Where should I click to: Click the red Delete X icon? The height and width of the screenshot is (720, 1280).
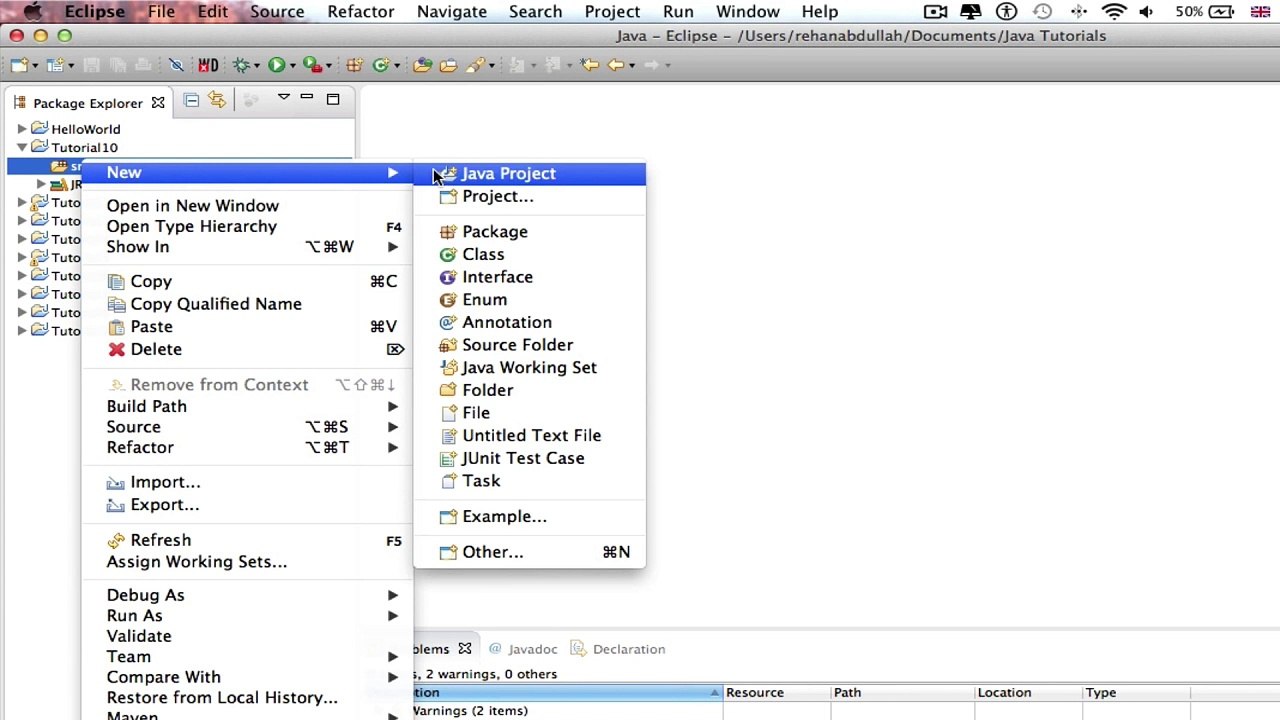point(117,349)
